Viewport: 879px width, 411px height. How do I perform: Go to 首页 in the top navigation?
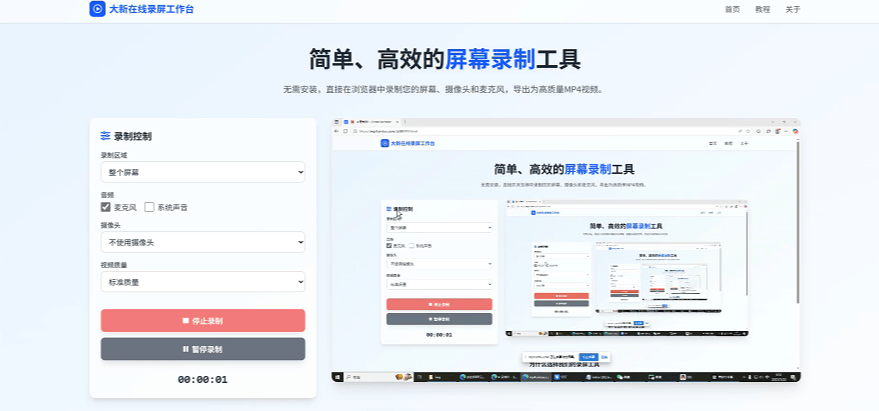[732, 9]
